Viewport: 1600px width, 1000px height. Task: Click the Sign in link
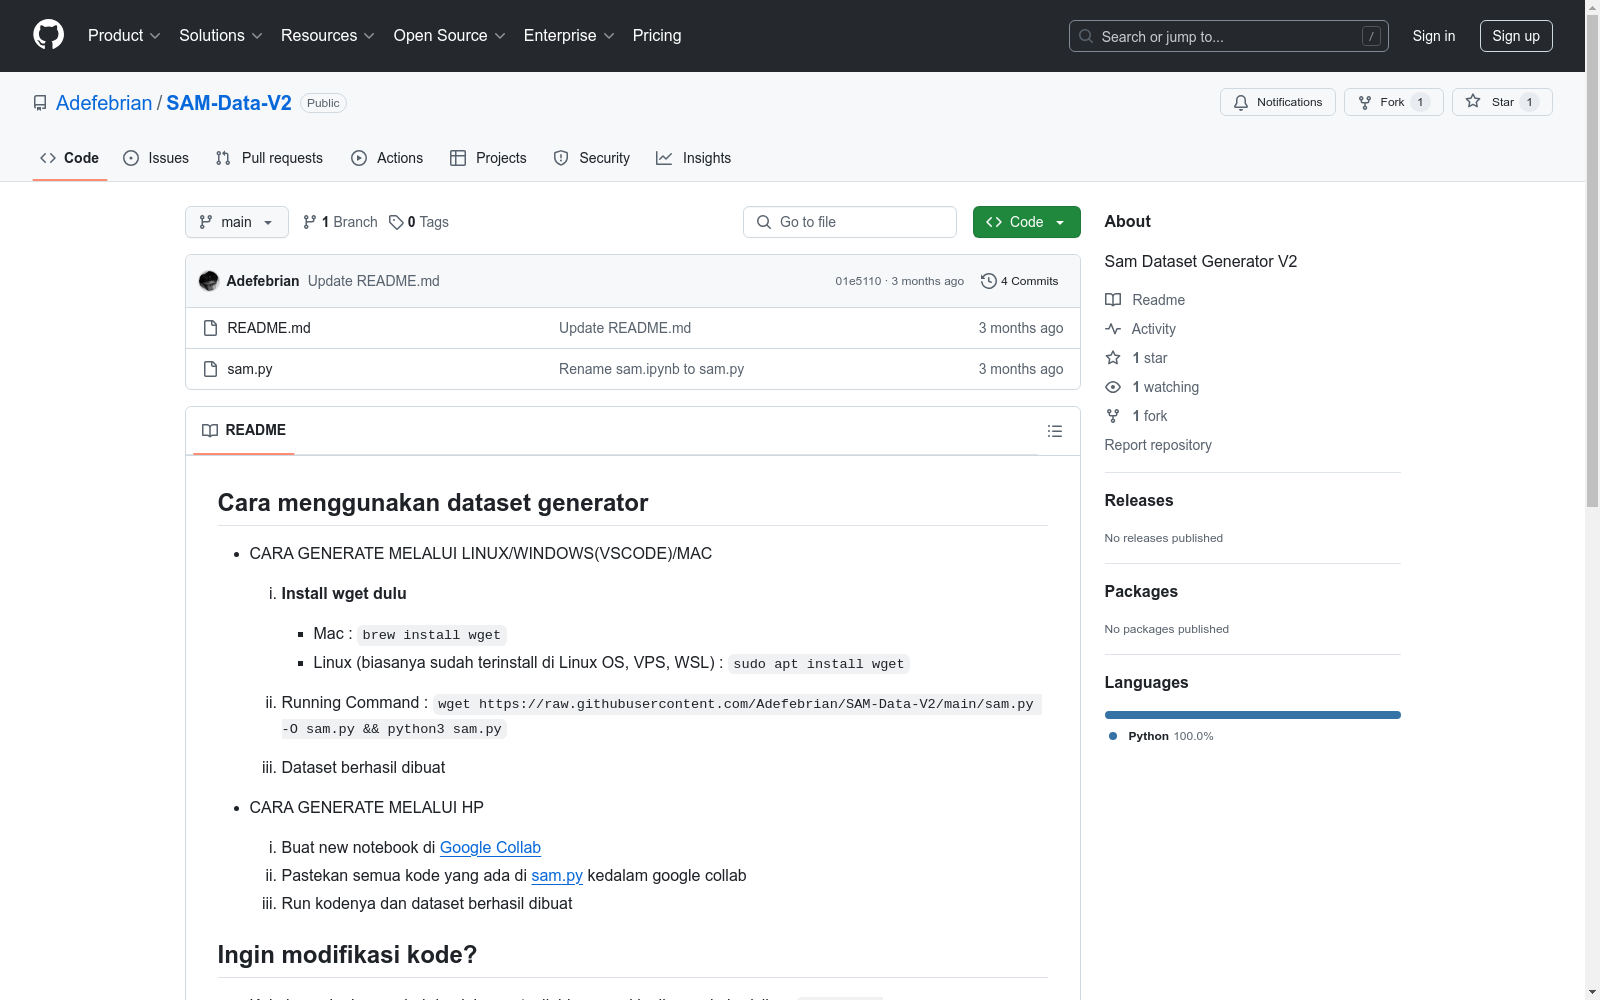pos(1434,36)
